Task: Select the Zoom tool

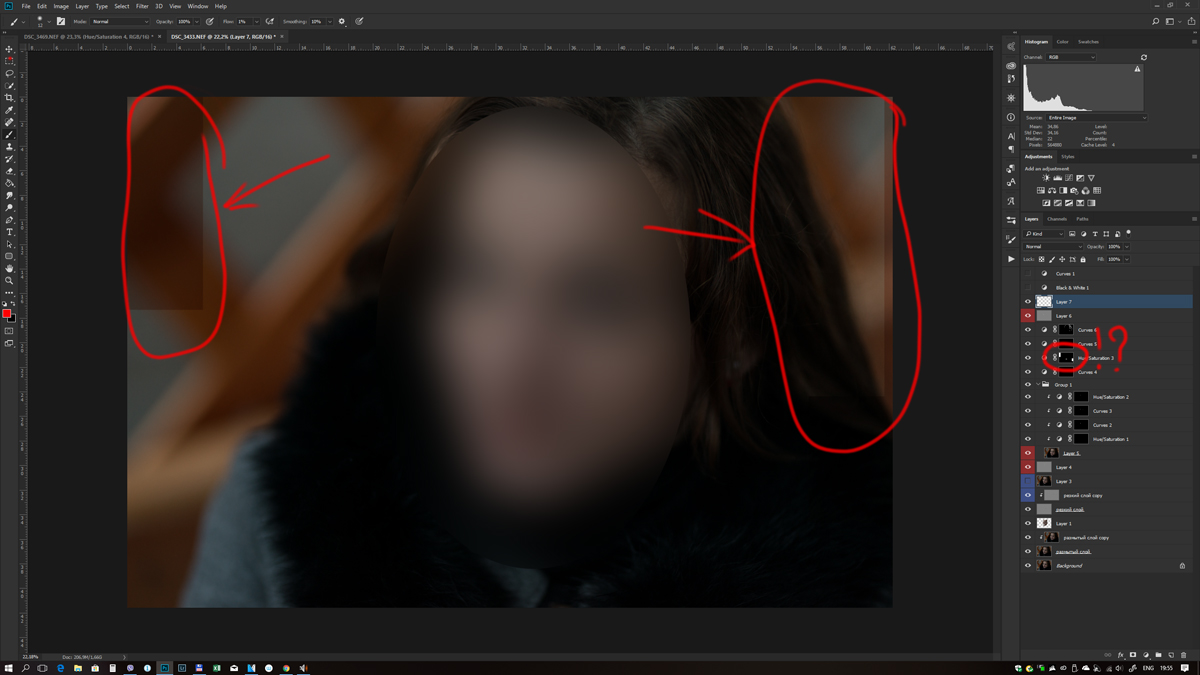Action: pos(9,280)
